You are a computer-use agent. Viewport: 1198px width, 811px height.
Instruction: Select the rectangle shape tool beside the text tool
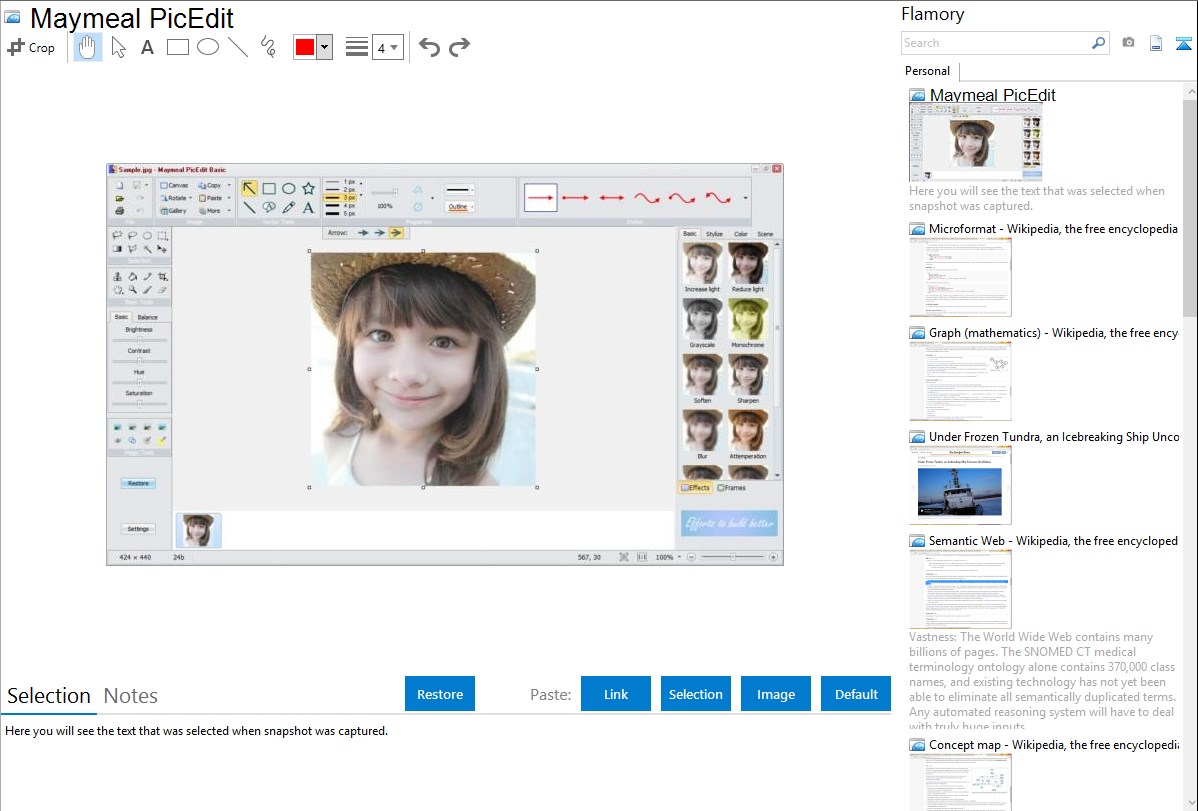pyautogui.click(x=177, y=47)
